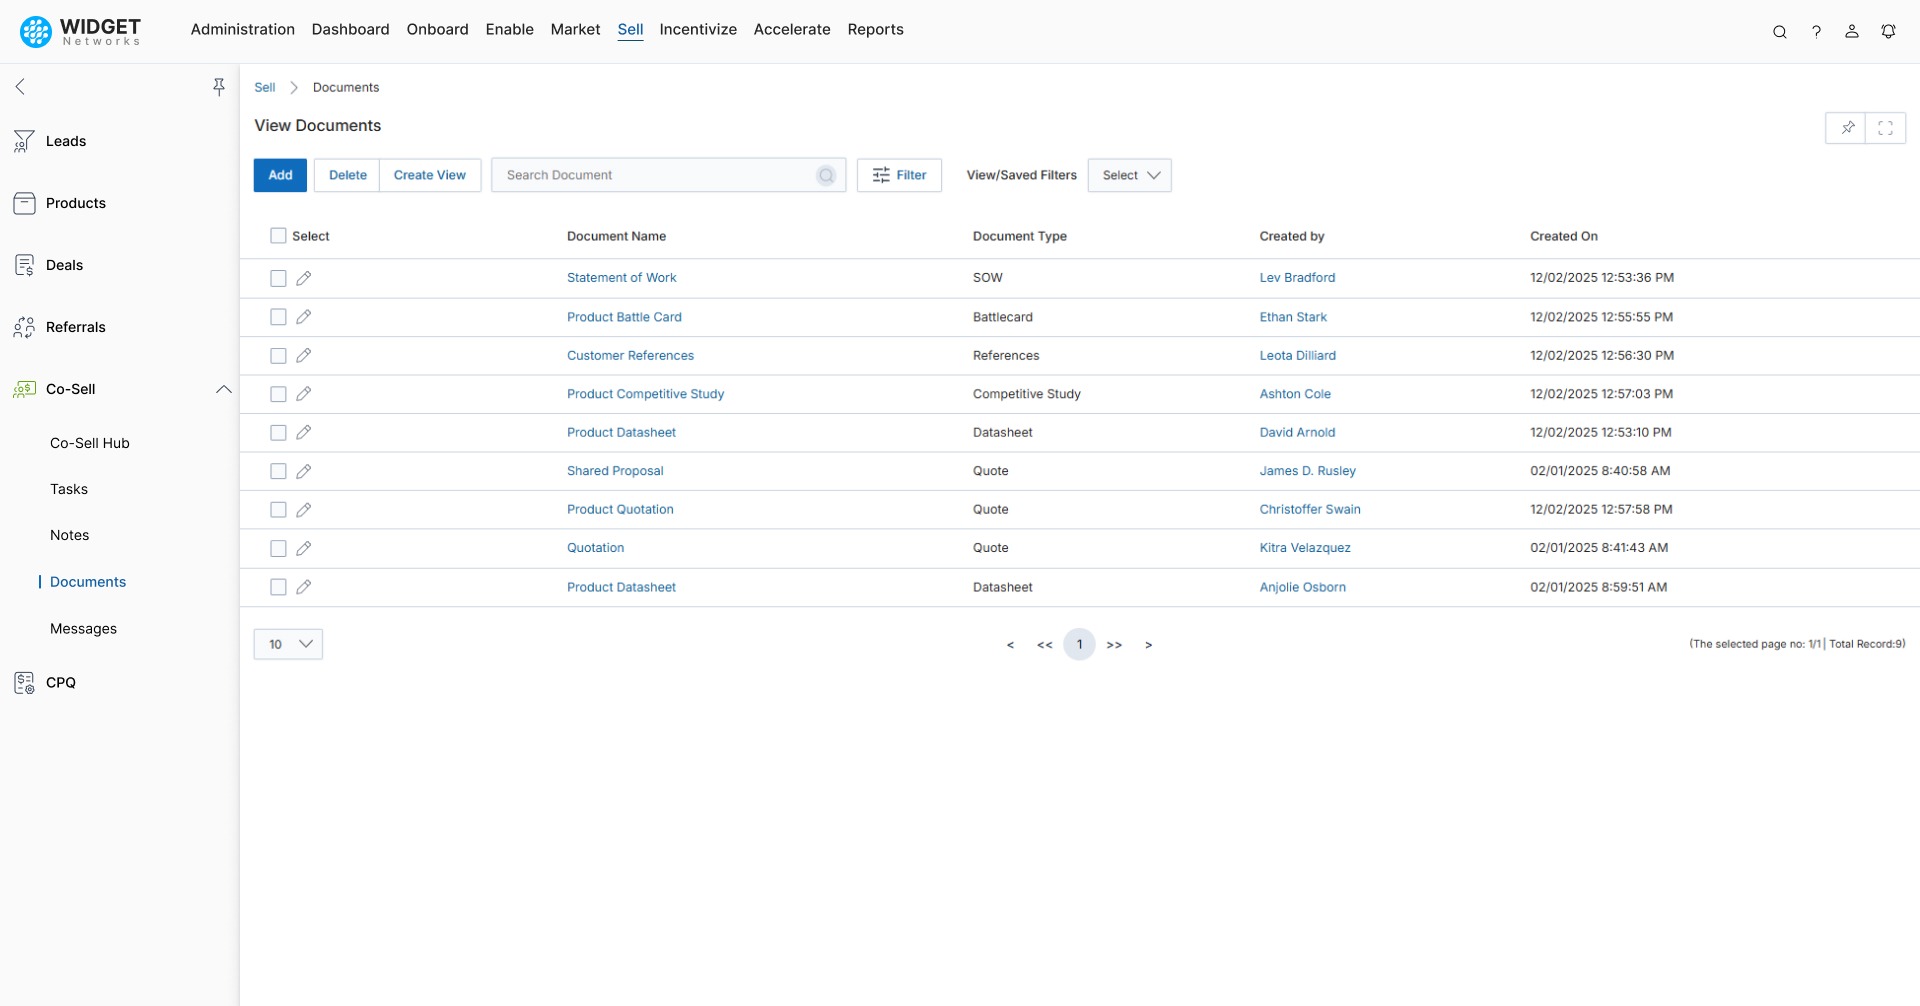Open the user profile icon
This screenshot has height=1006, width=1920.
(x=1851, y=31)
